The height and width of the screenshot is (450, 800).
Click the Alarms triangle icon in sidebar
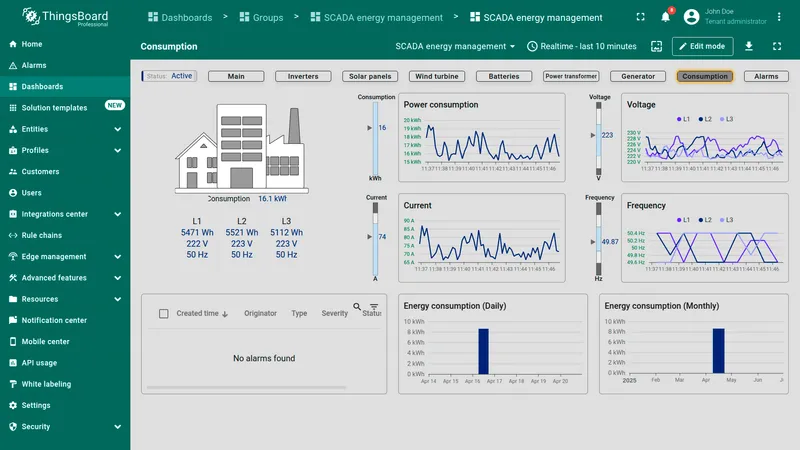click(x=13, y=65)
